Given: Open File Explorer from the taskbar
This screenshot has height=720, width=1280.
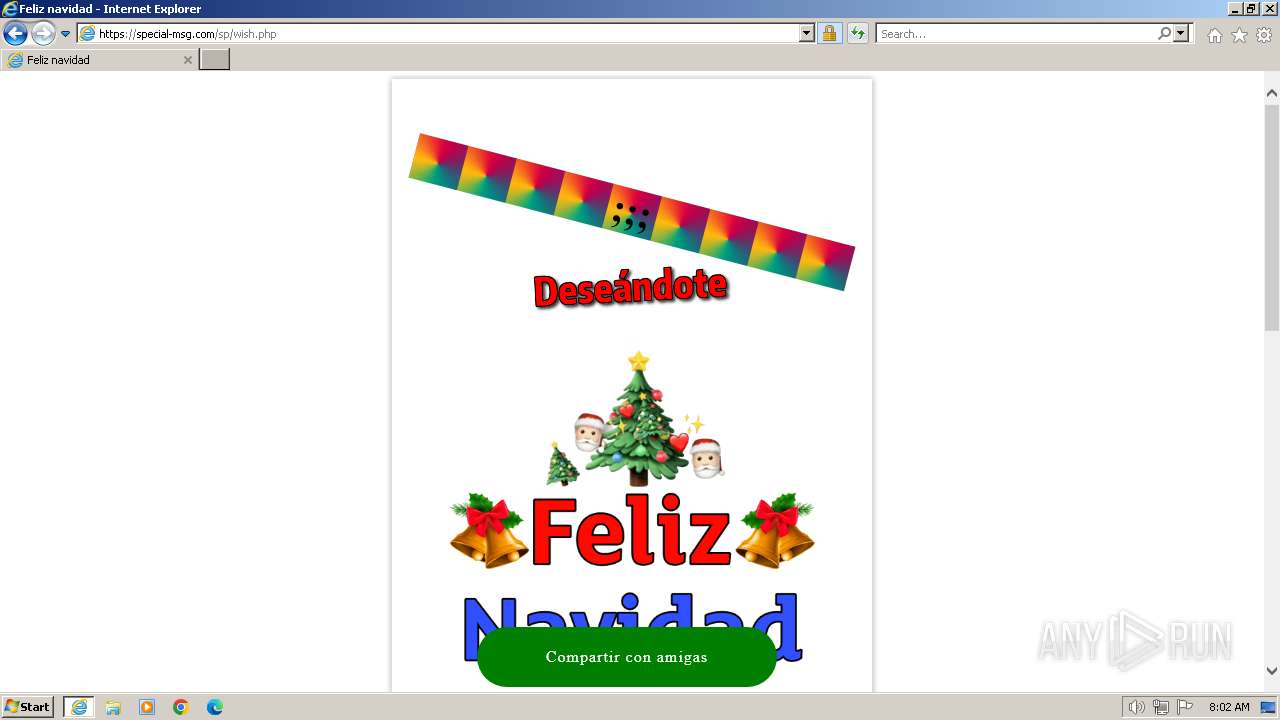Looking at the screenshot, I should [x=113, y=707].
